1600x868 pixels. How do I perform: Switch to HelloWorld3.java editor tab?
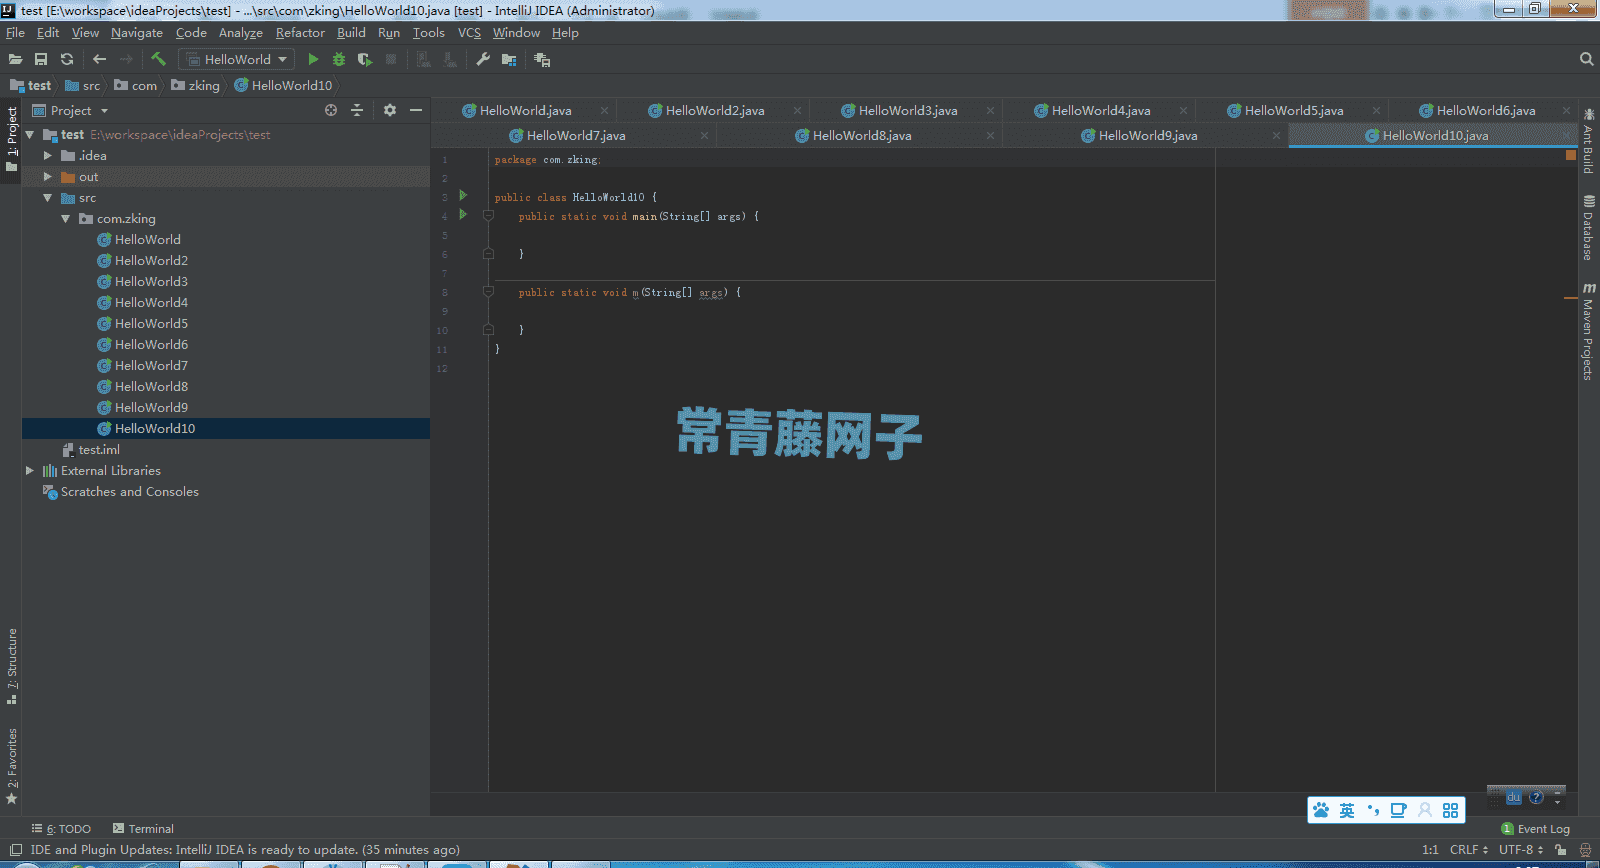[907, 111]
